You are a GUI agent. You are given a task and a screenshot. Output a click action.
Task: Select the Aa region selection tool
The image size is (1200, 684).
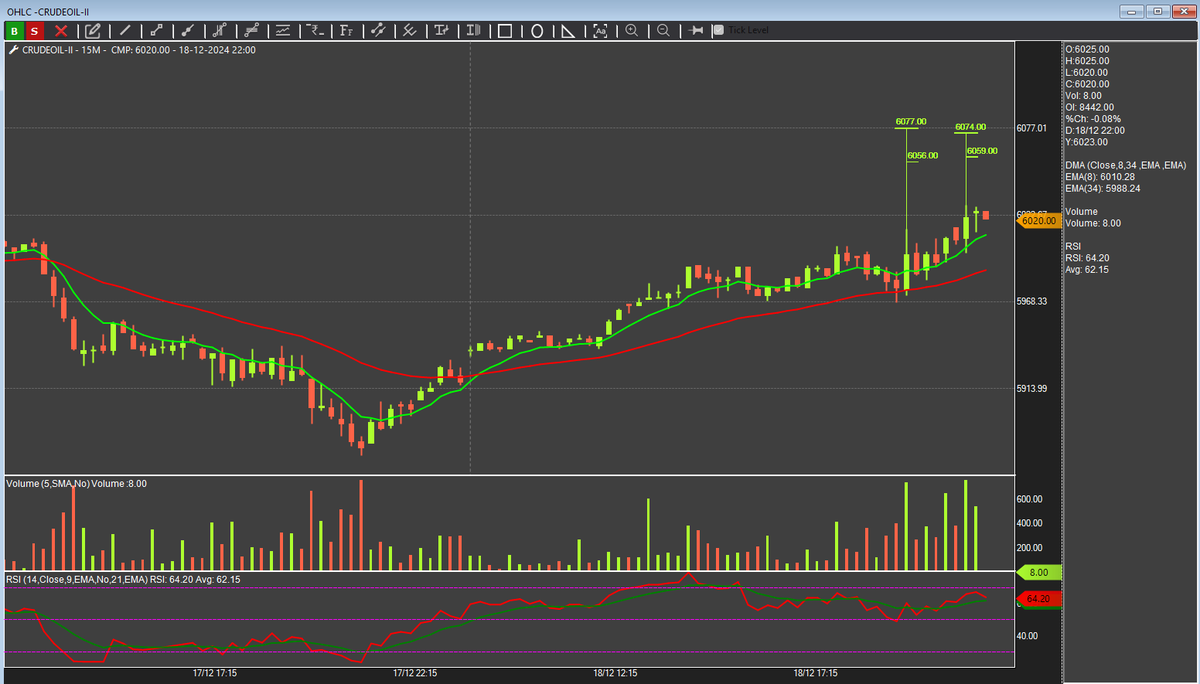tap(600, 31)
